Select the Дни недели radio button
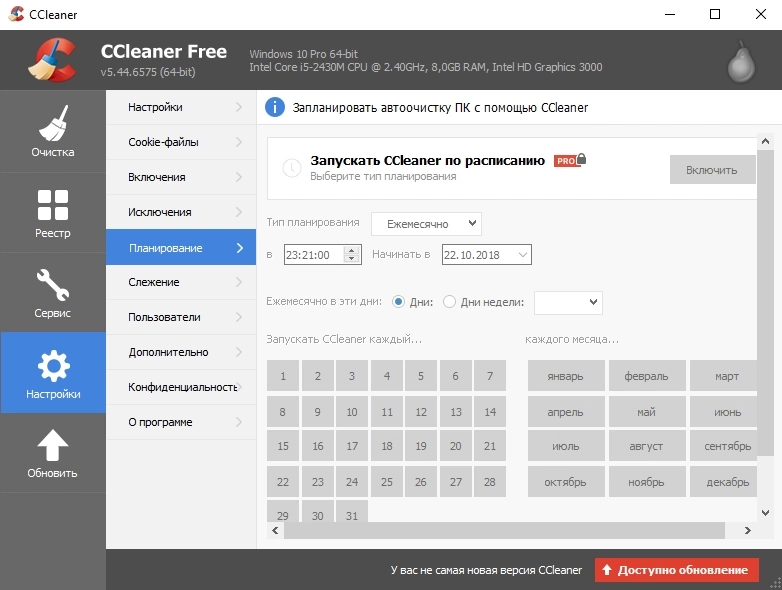Image resolution: width=782 pixels, height=590 pixels. tap(449, 302)
